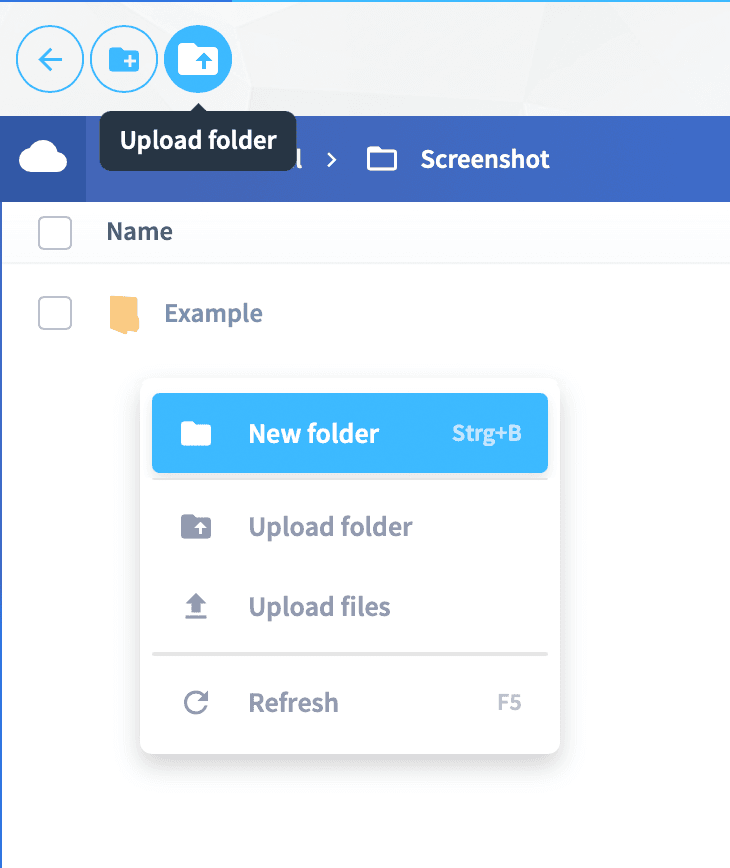Sort by the Name column header
Image resolution: width=730 pixels, height=868 pixels.
139,231
